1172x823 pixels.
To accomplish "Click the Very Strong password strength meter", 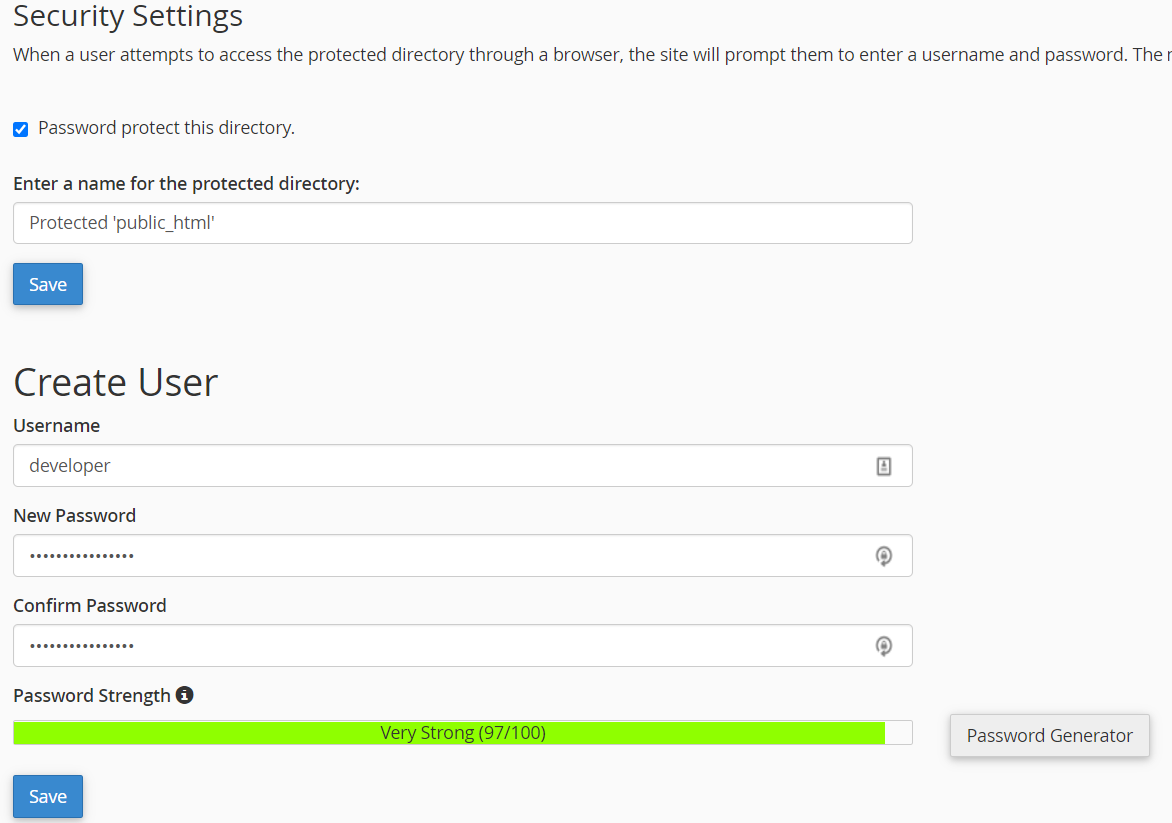I will tap(462, 733).
